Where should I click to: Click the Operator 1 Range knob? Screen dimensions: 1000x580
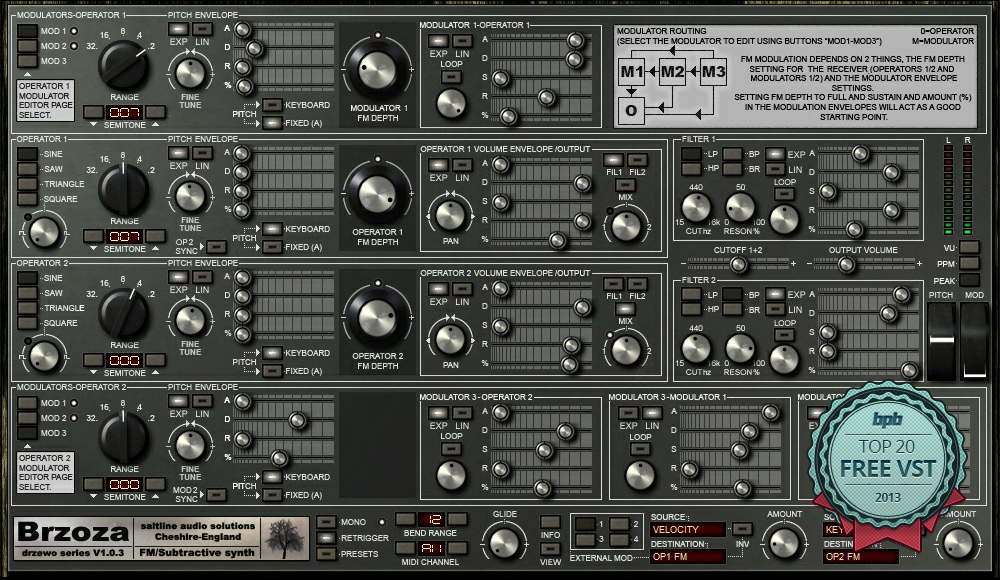124,183
